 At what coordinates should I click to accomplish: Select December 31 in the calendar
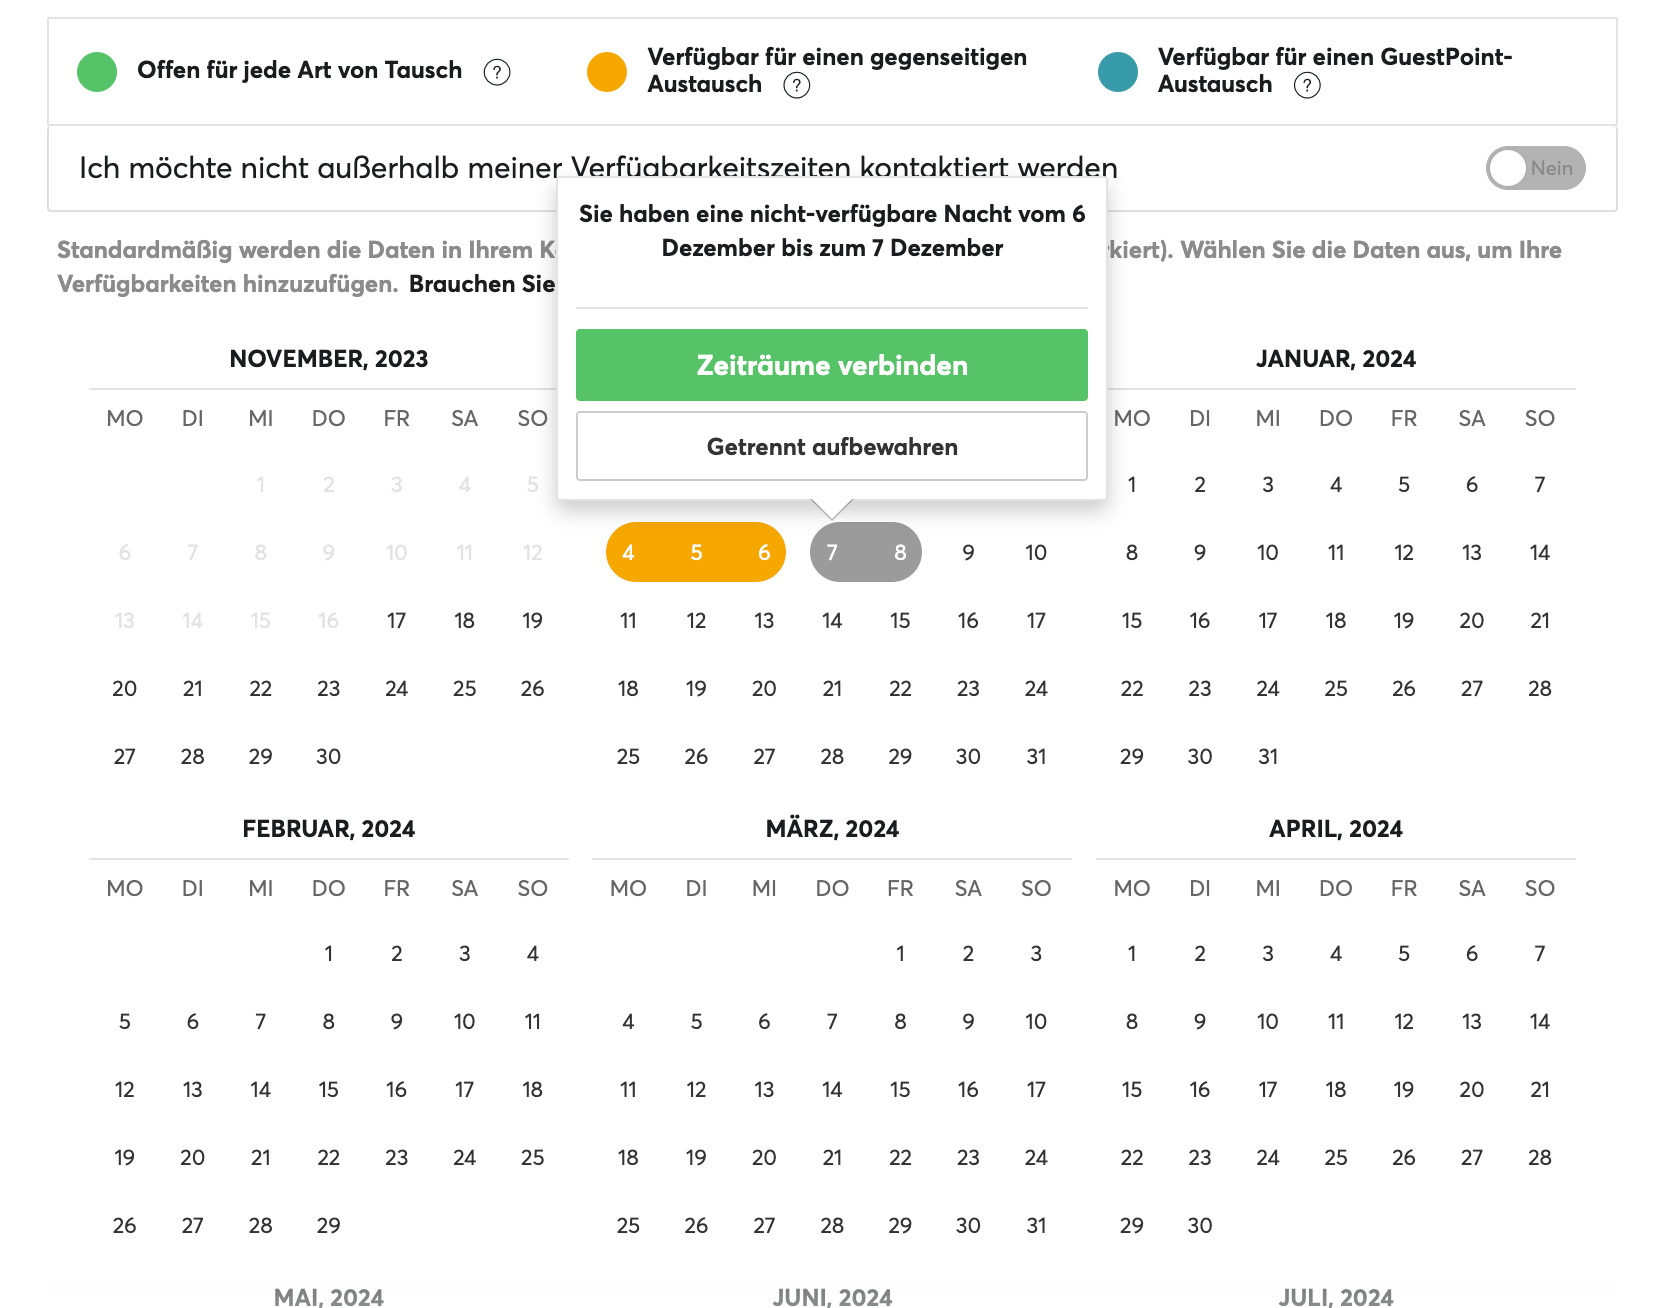(x=1036, y=756)
